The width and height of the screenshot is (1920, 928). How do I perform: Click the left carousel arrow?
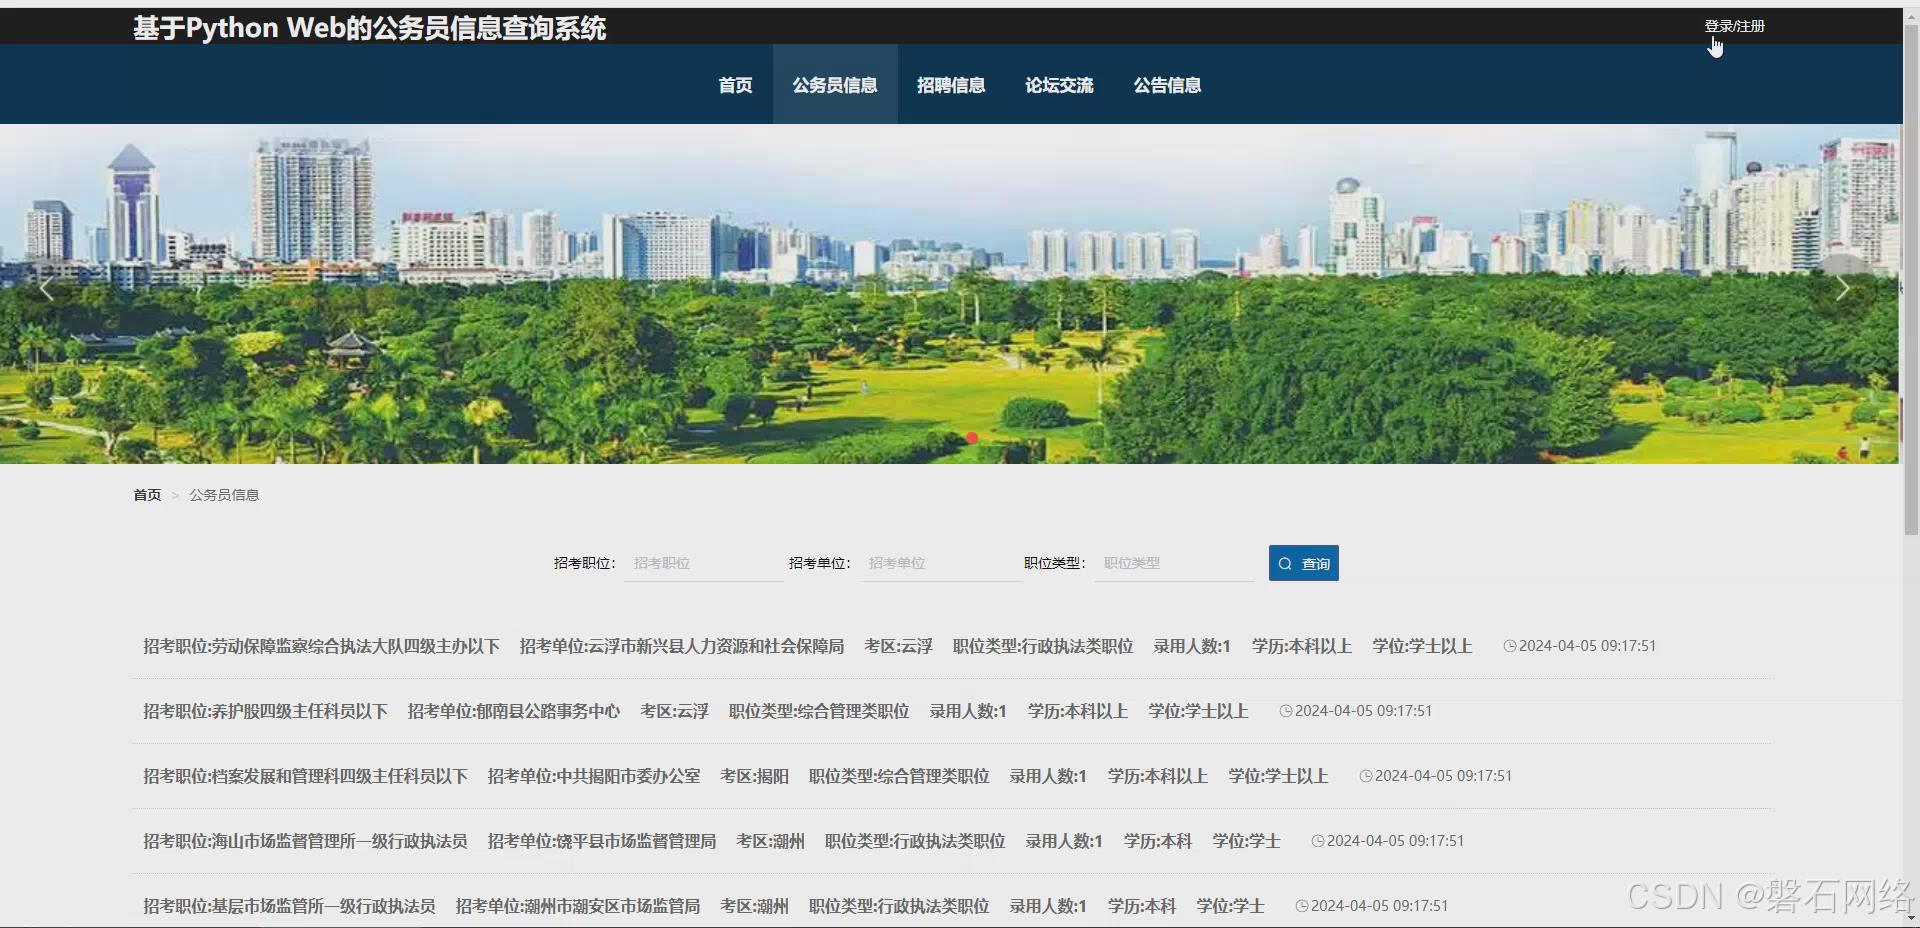(x=47, y=288)
